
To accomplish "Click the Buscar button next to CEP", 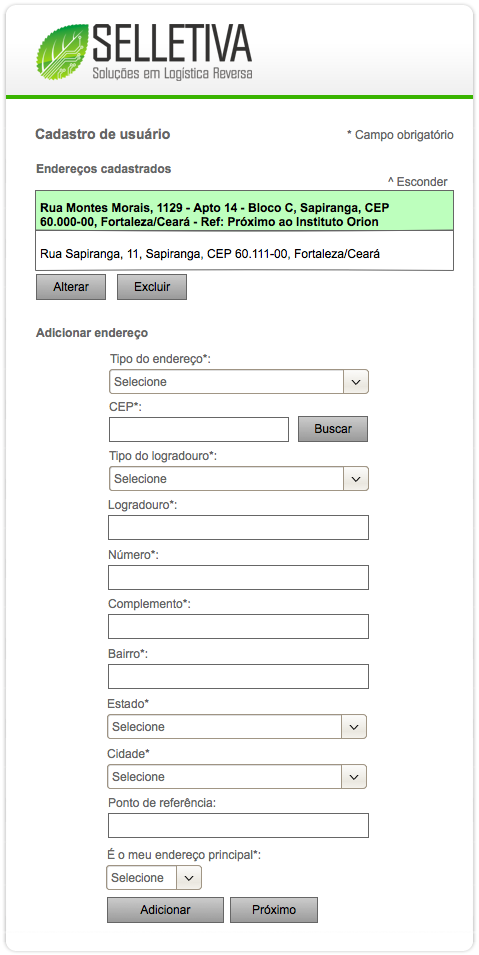I will pos(333,429).
